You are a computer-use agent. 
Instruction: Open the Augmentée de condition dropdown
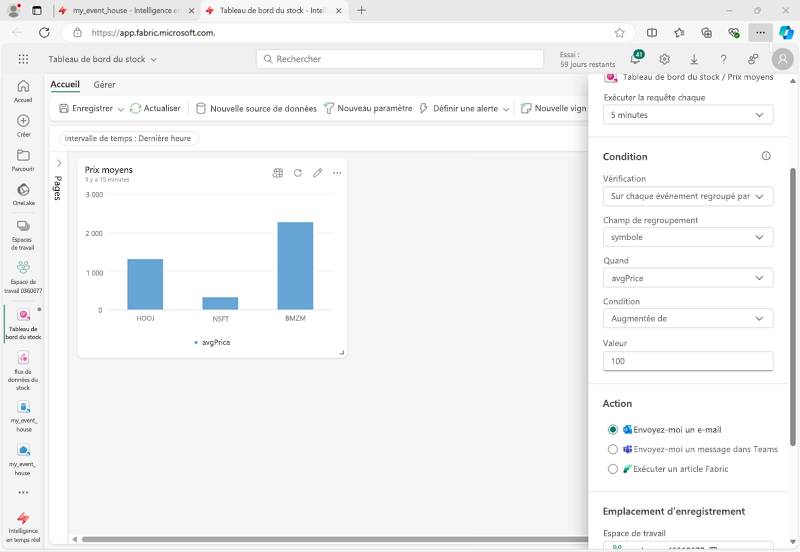(x=688, y=318)
